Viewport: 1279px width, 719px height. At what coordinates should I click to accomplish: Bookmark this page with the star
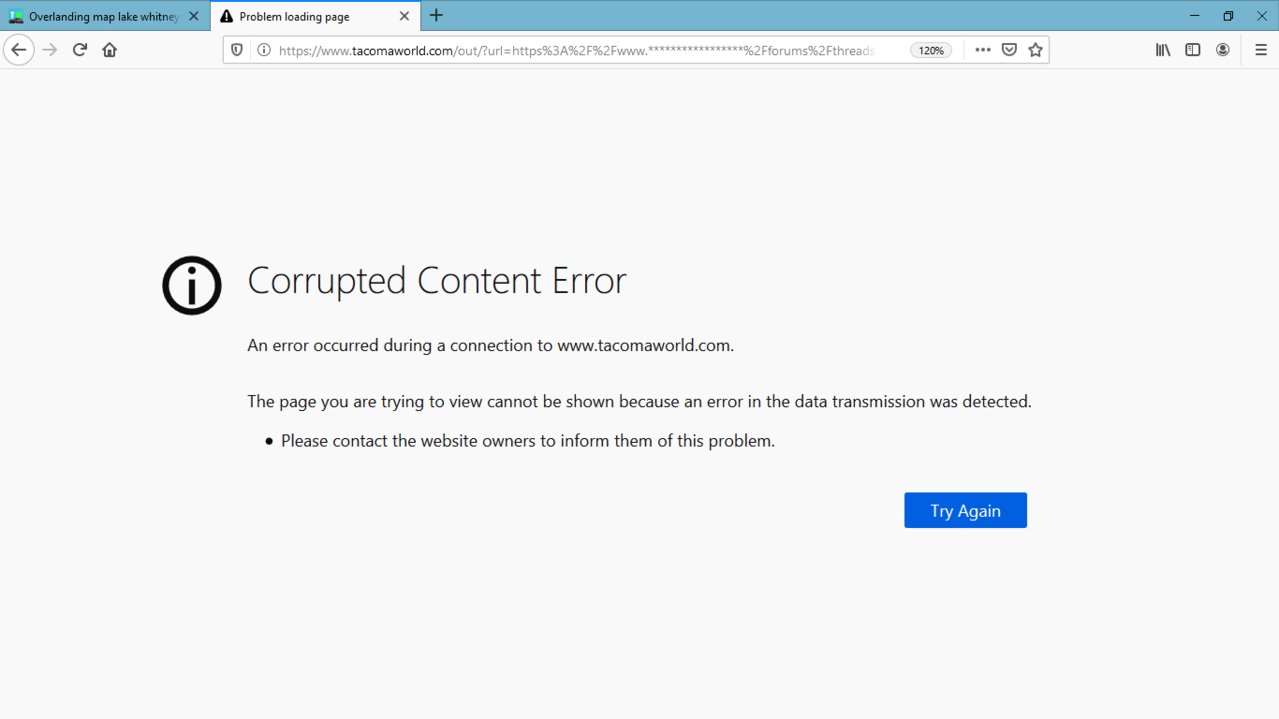(1035, 50)
